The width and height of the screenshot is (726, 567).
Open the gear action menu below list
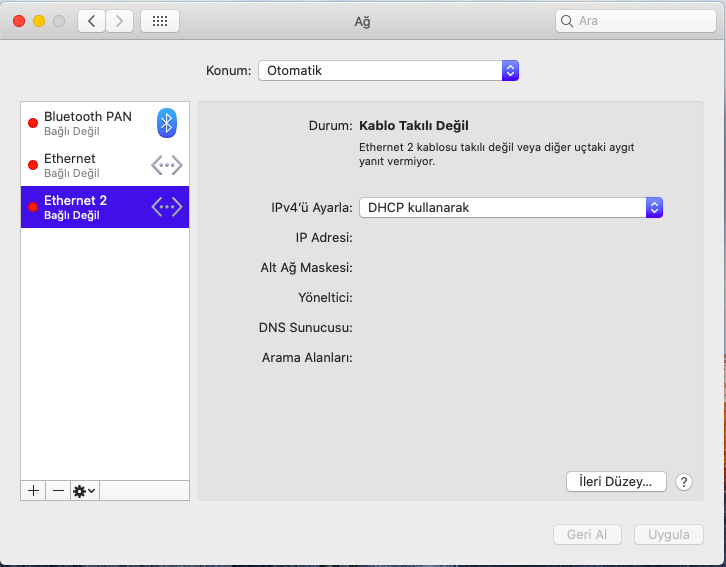(84, 491)
